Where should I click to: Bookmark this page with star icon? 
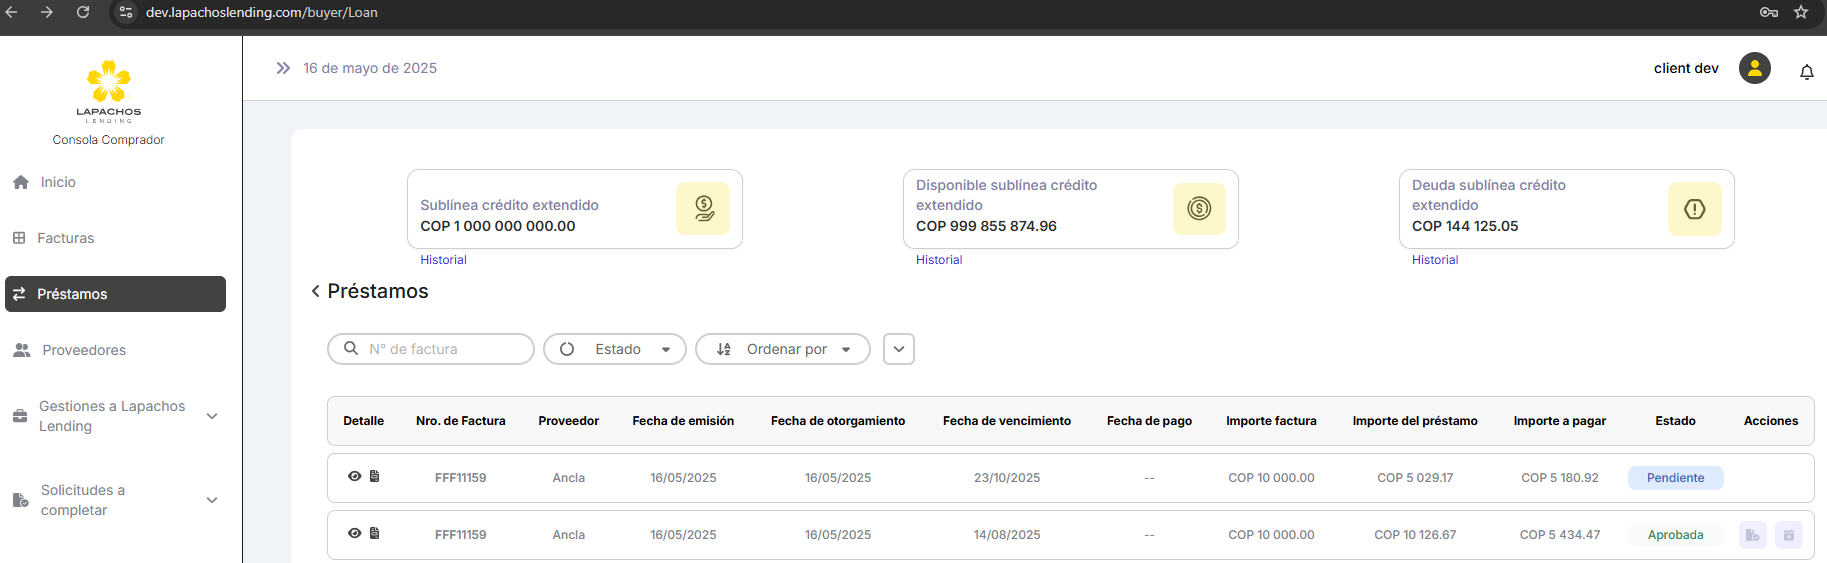click(1800, 12)
